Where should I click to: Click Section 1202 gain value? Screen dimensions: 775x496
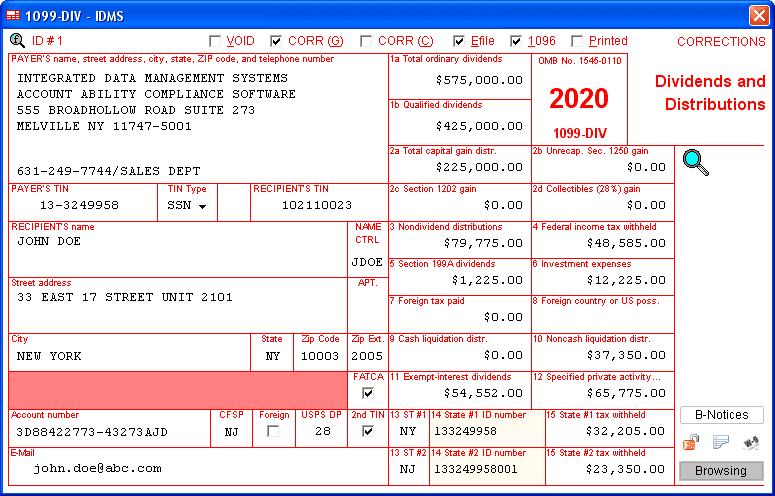point(460,205)
